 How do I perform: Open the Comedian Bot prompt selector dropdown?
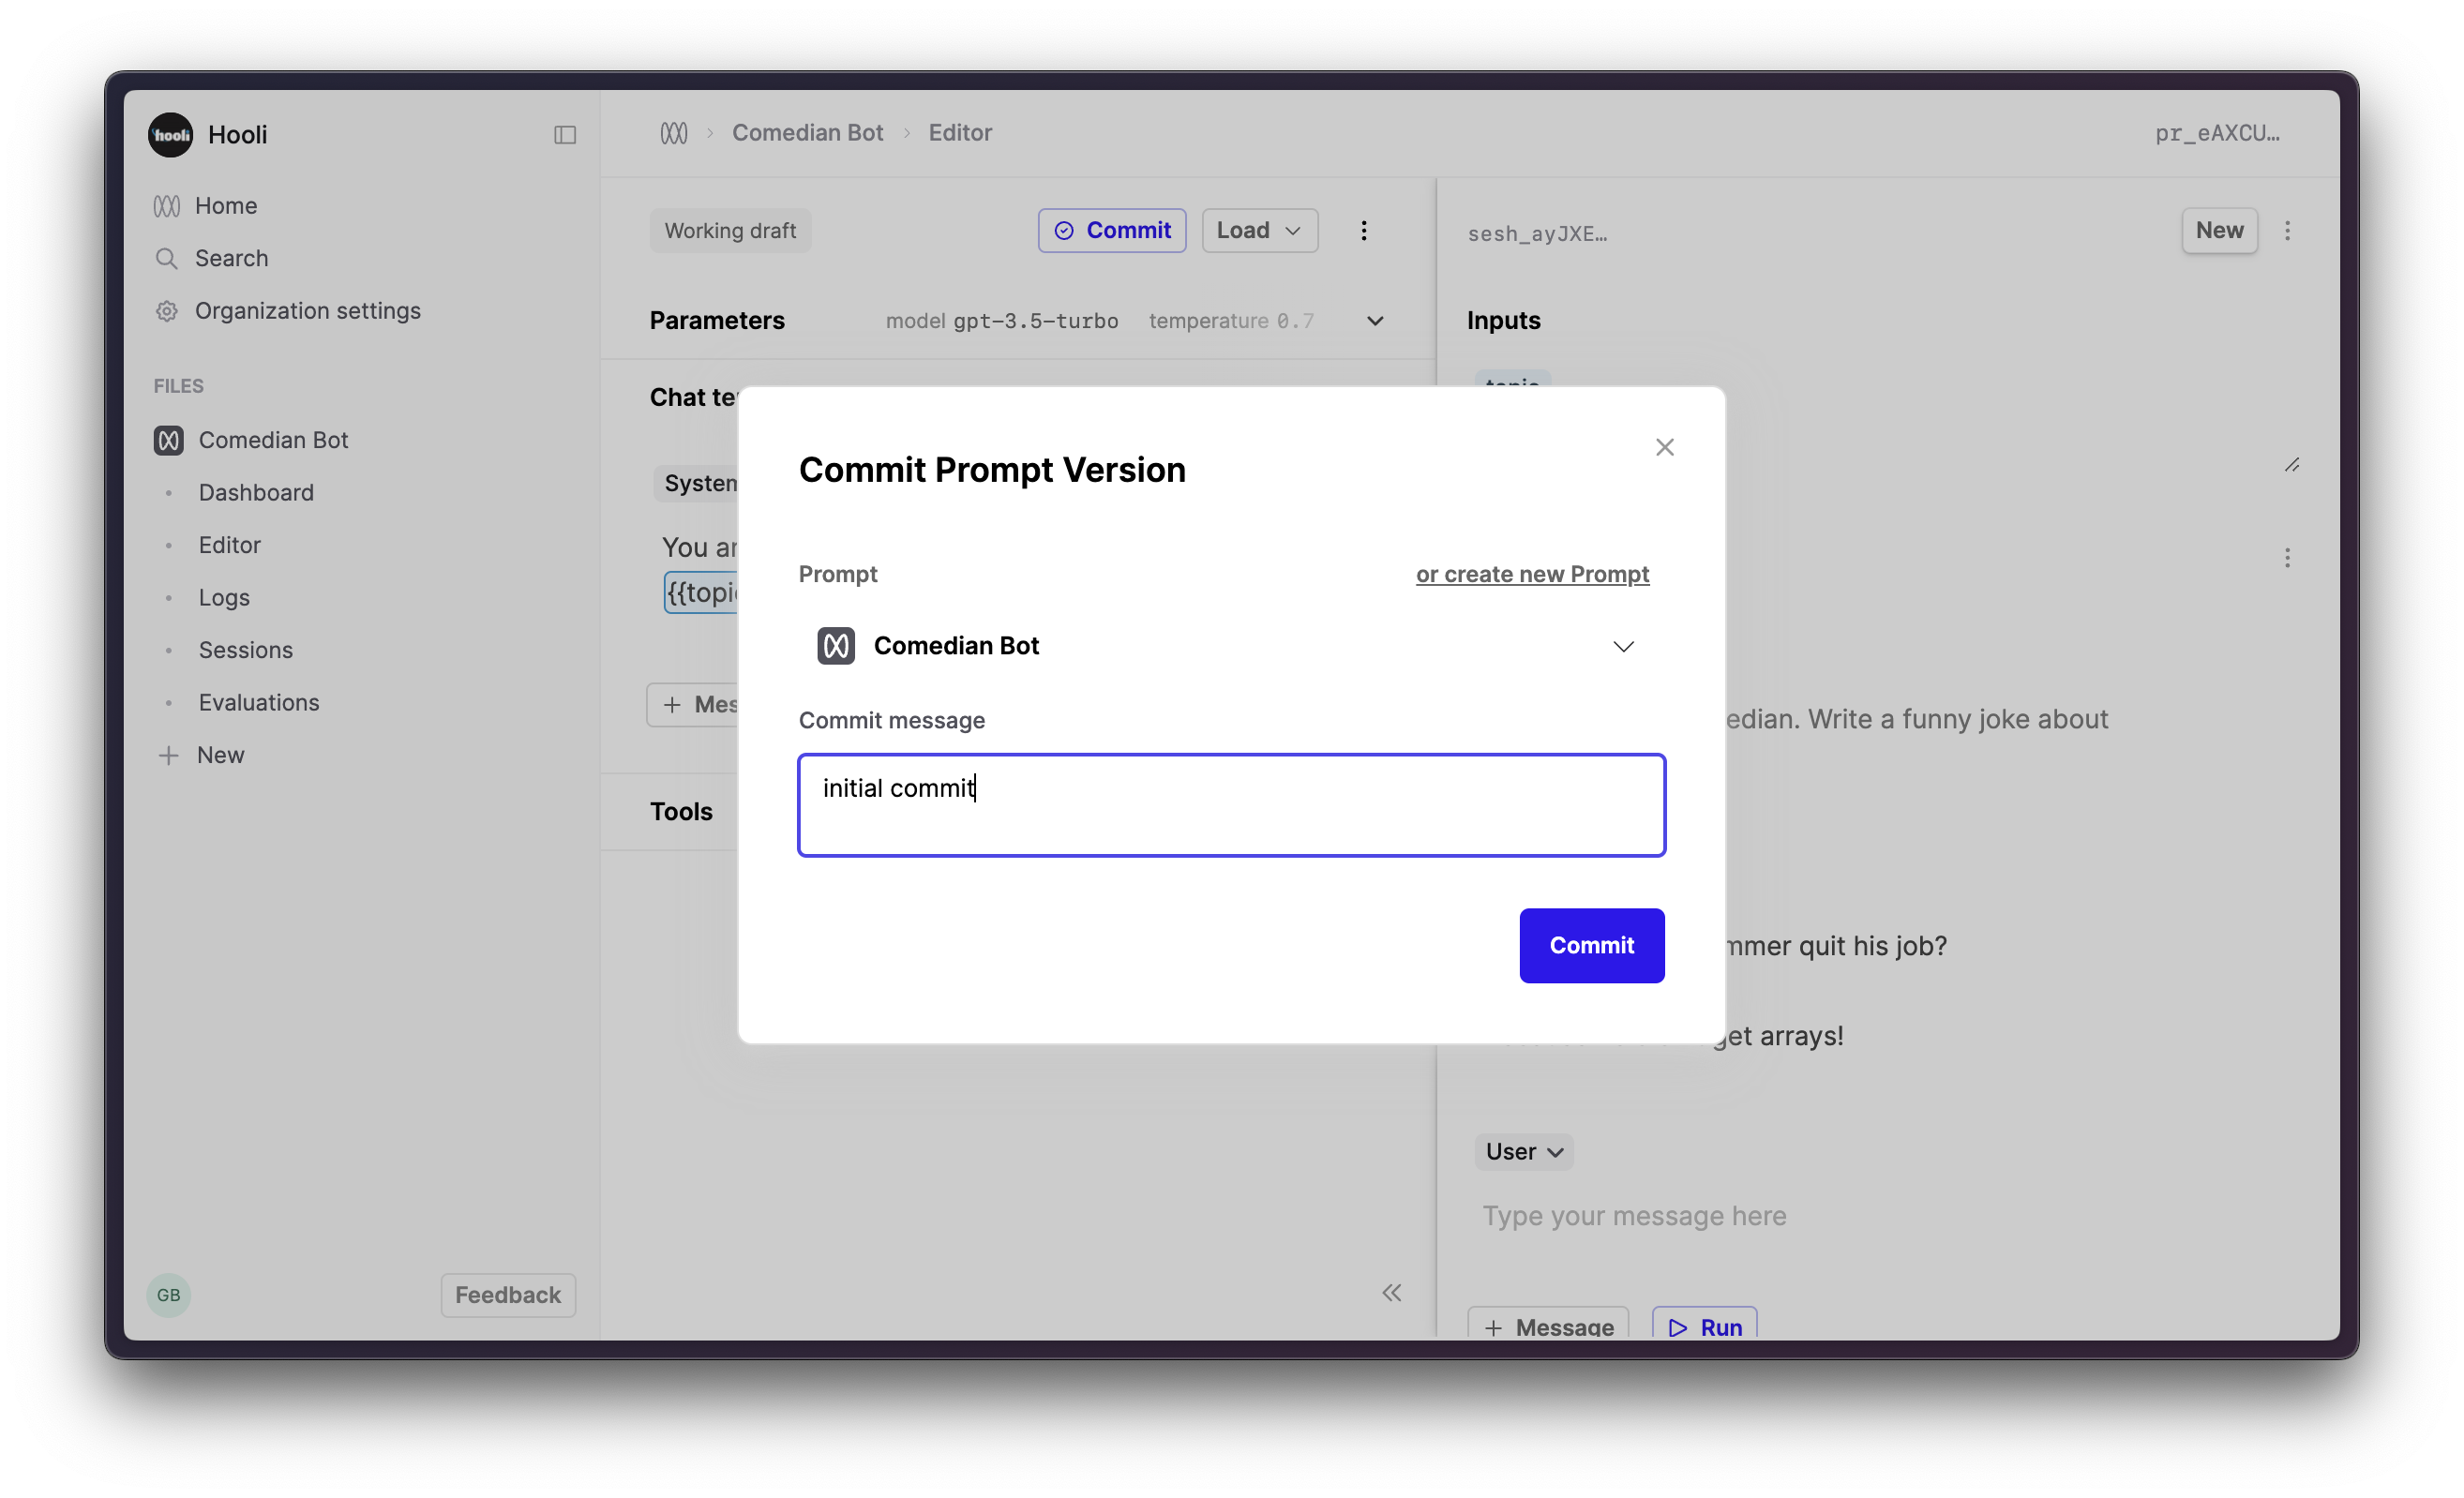pyautogui.click(x=1623, y=646)
